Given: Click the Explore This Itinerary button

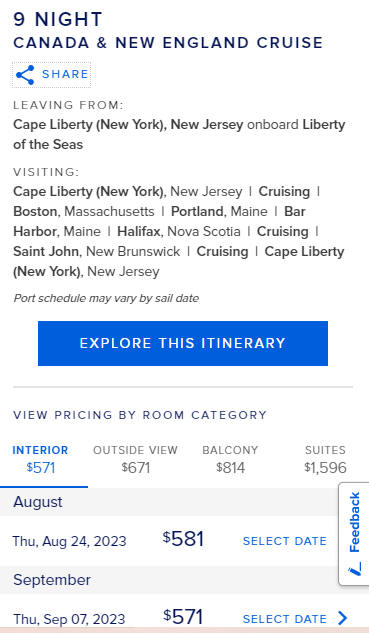Looking at the screenshot, I should pos(183,344).
